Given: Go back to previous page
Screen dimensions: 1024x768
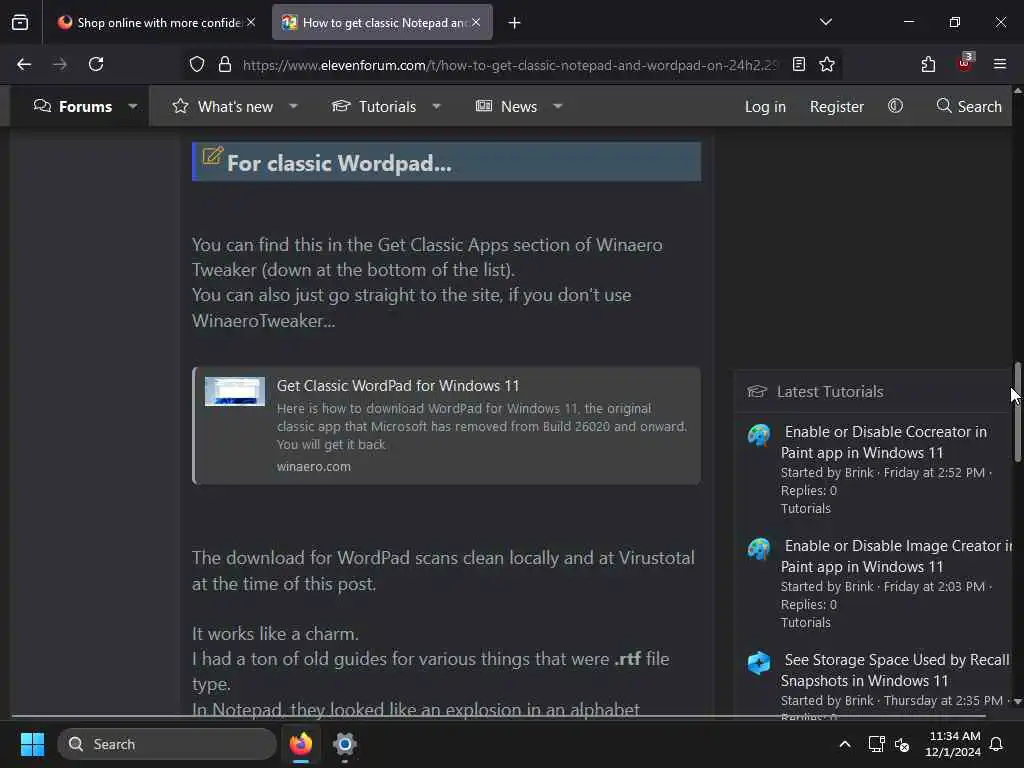Looking at the screenshot, I should point(24,64).
